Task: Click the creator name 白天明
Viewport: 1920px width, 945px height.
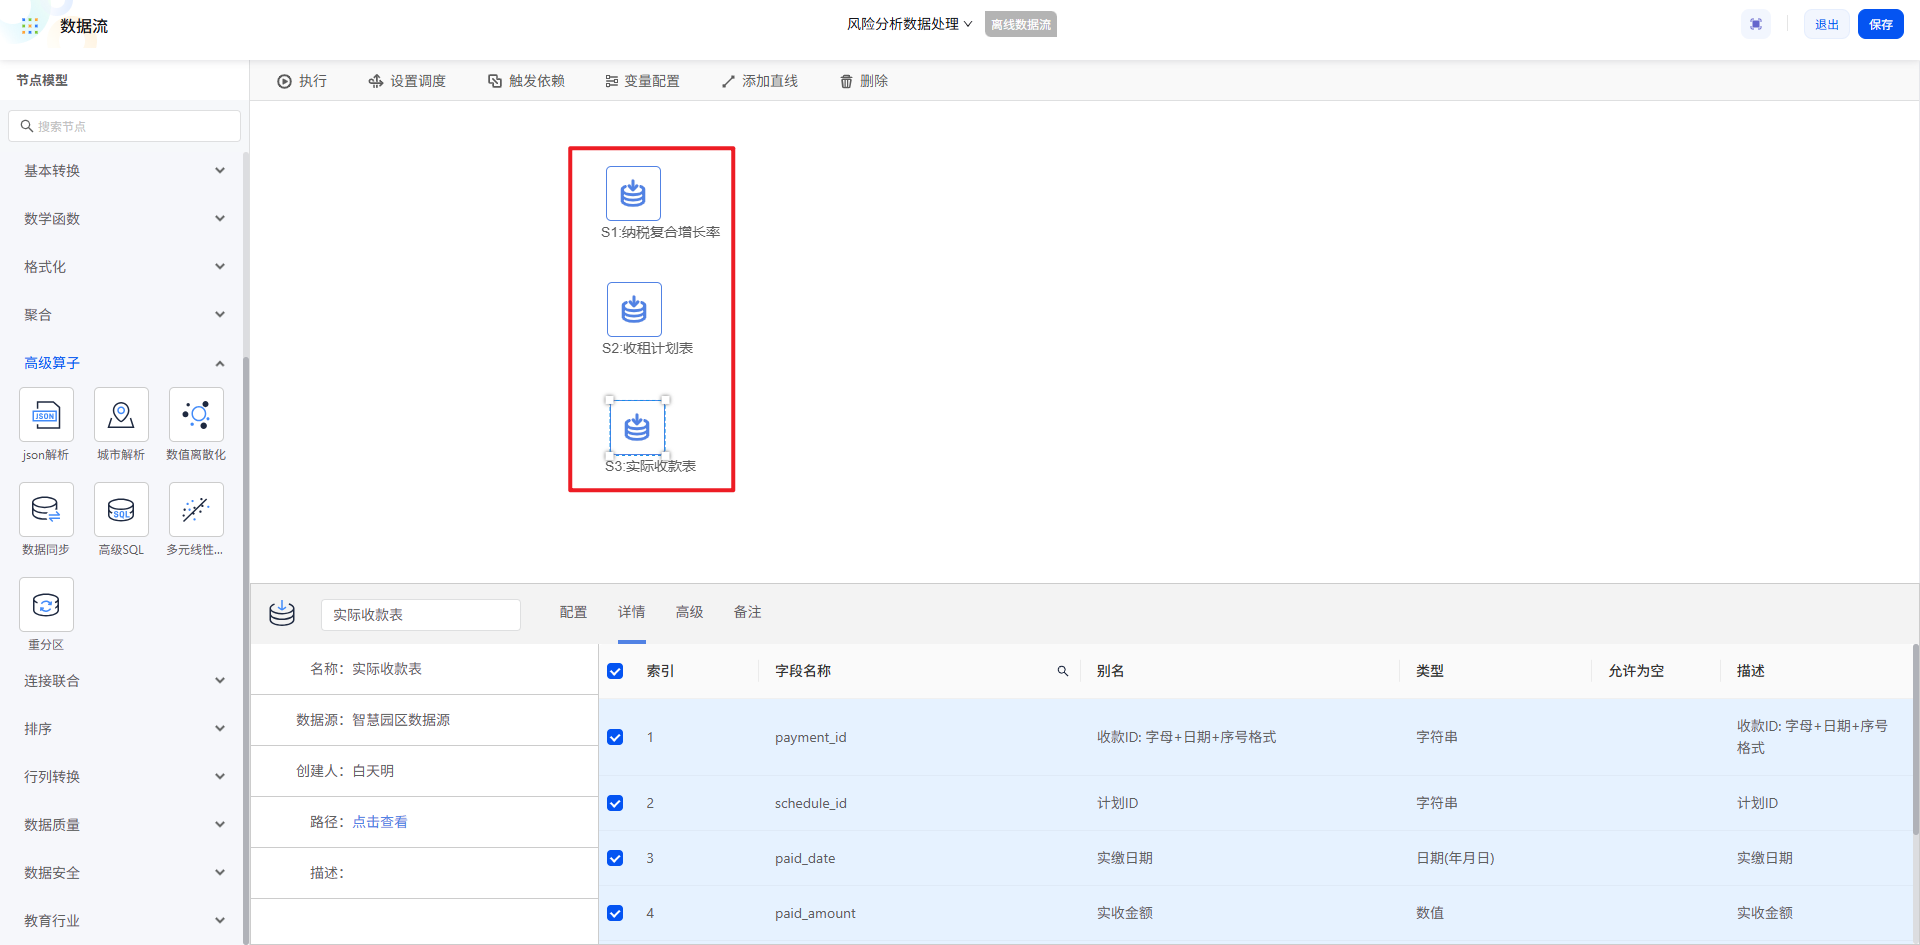Action: click(373, 771)
